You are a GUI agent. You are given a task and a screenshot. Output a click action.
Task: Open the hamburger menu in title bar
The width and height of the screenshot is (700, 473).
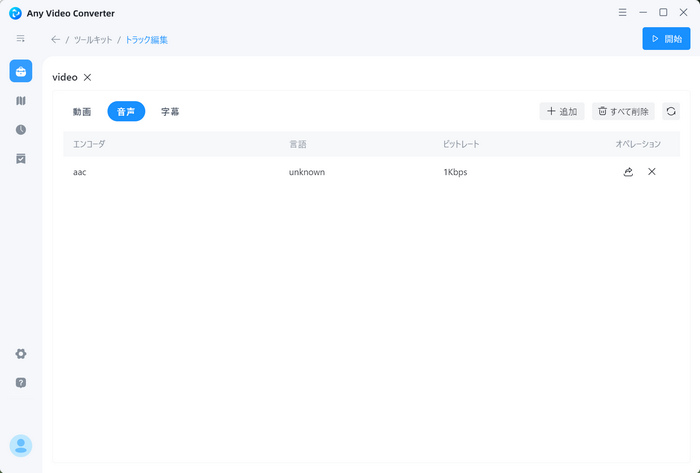click(622, 12)
